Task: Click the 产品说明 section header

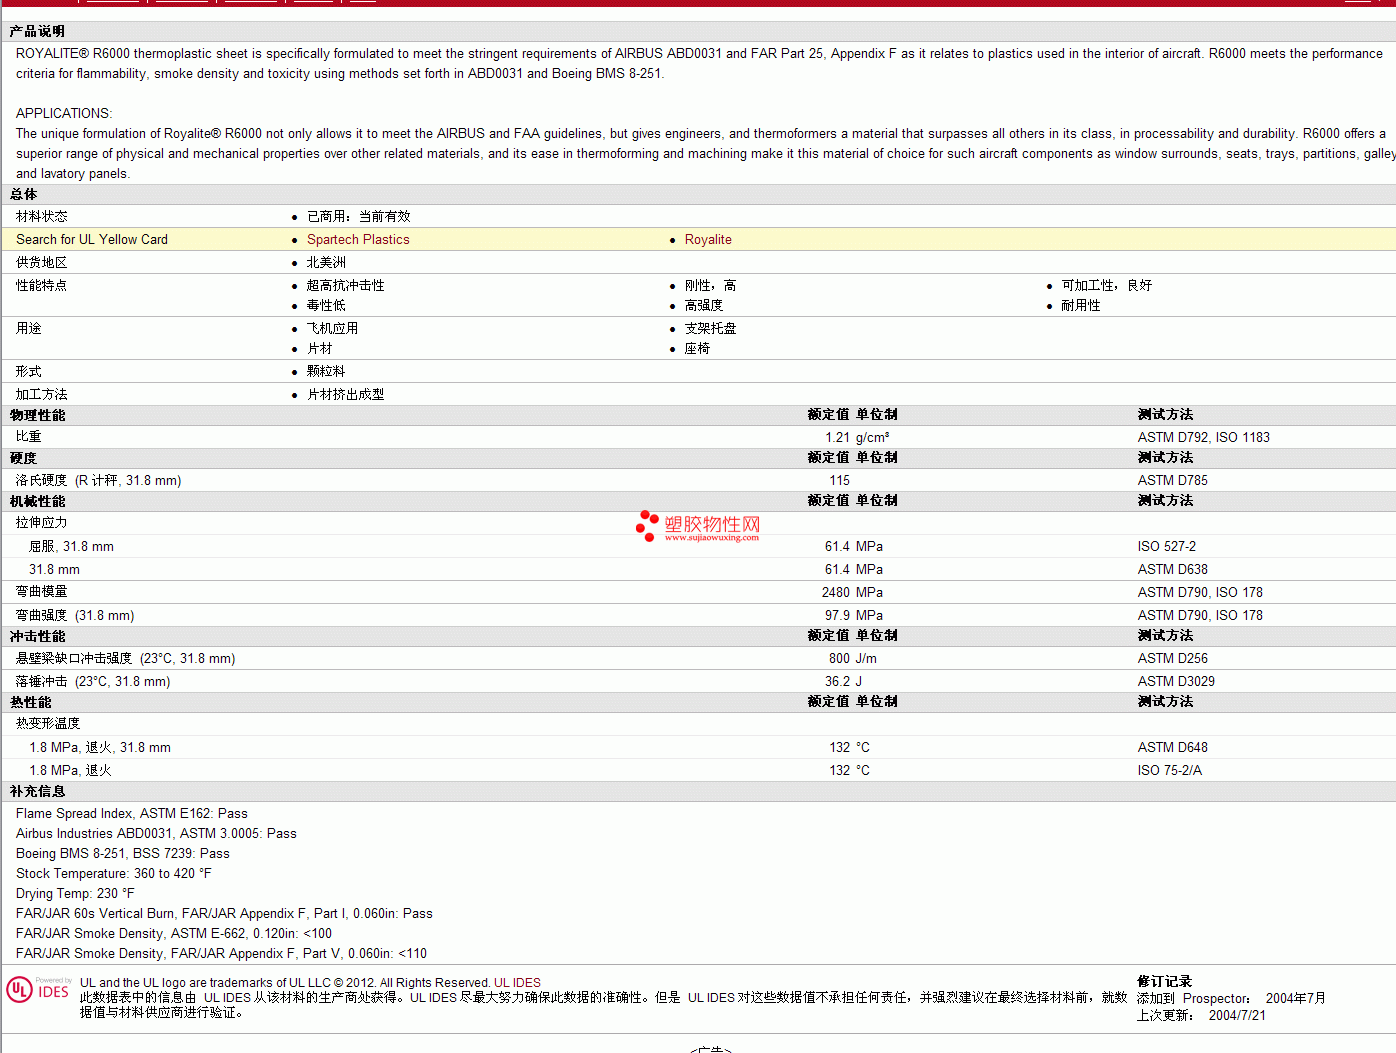Action: coord(37,32)
